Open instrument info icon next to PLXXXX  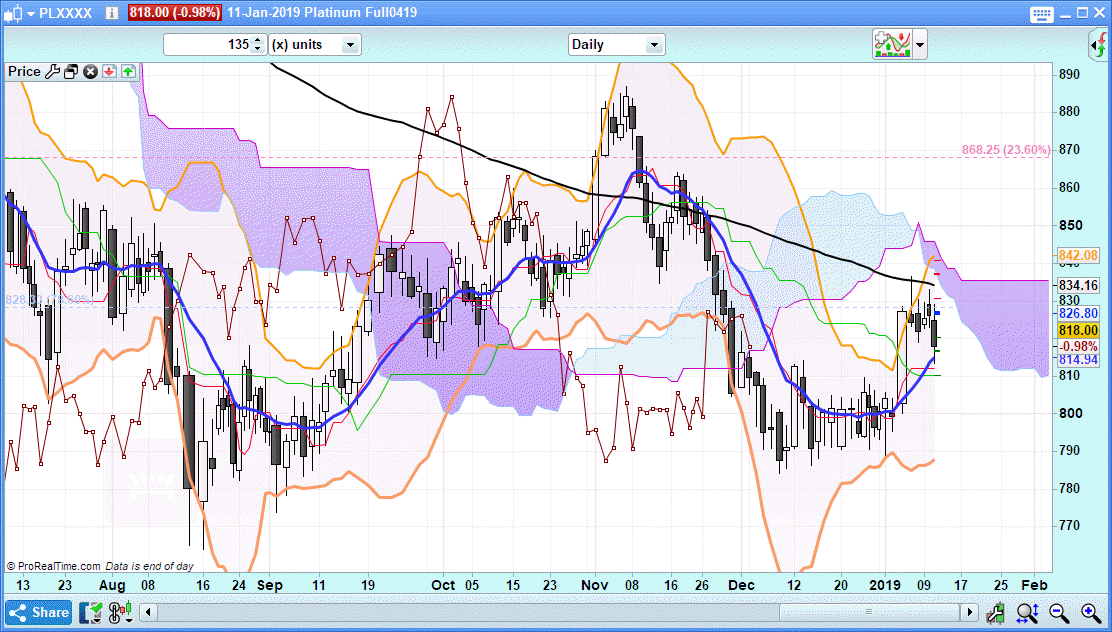tap(112, 13)
